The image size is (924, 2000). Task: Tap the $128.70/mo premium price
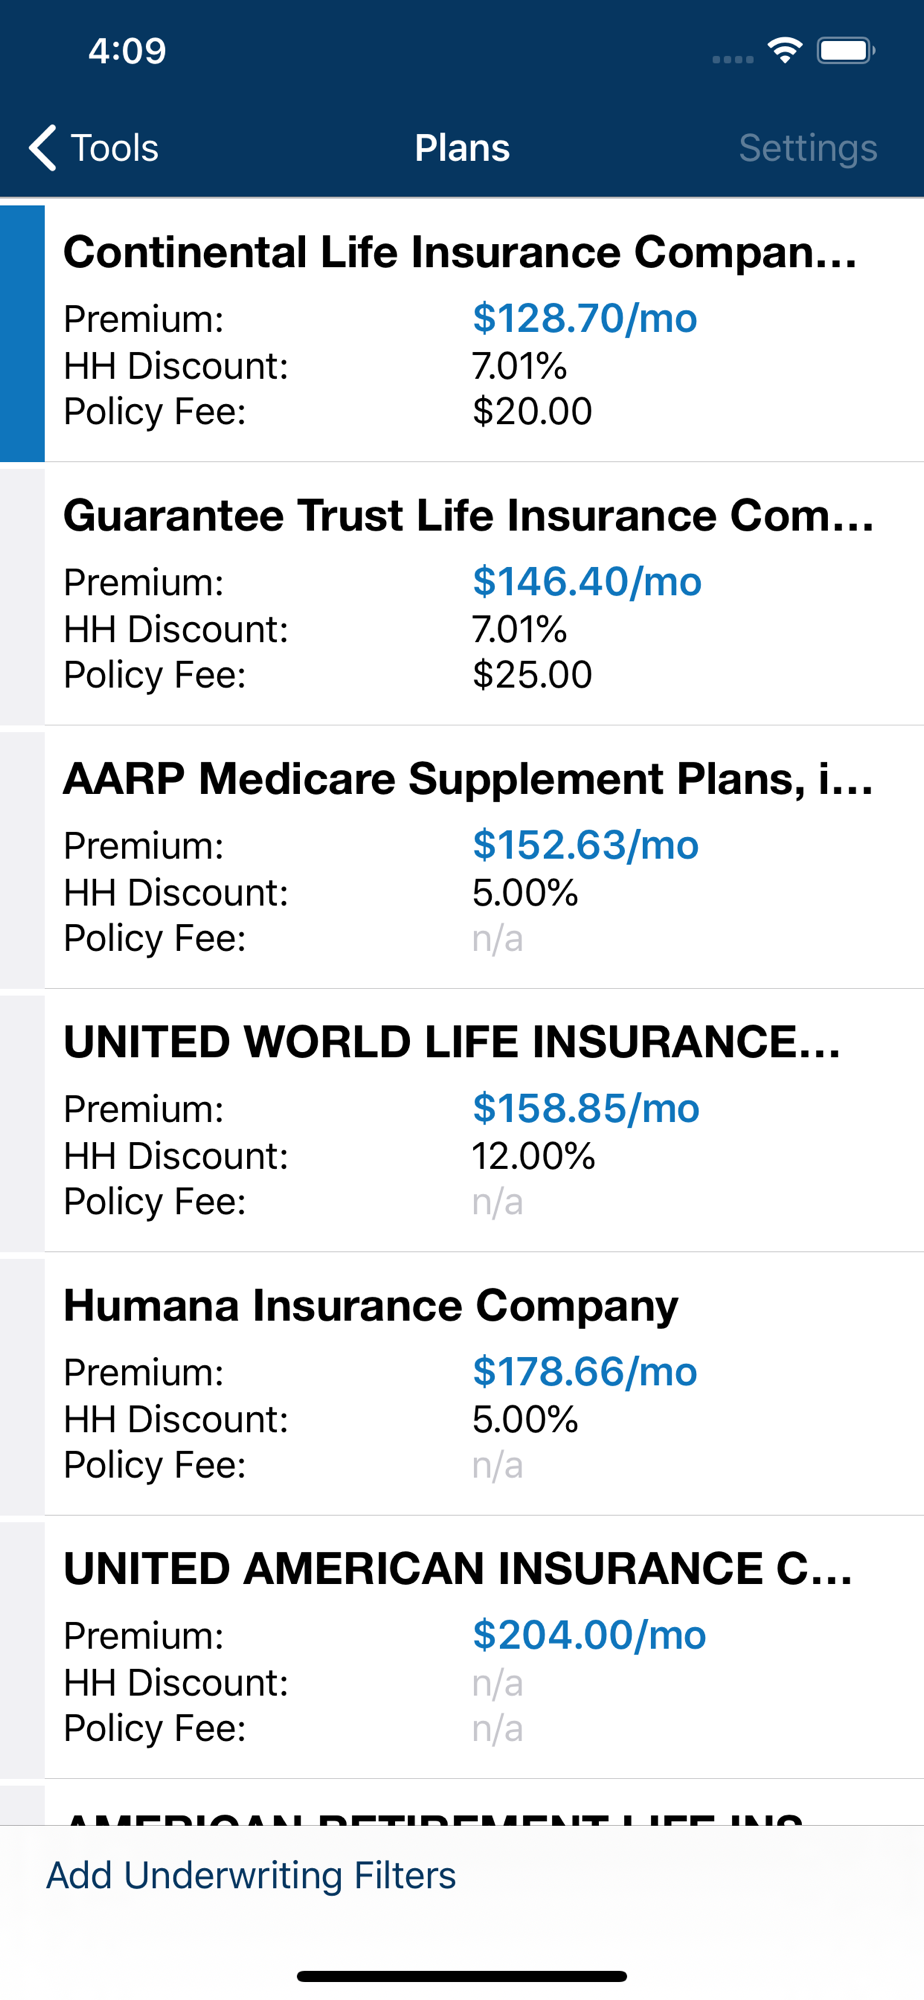click(585, 318)
